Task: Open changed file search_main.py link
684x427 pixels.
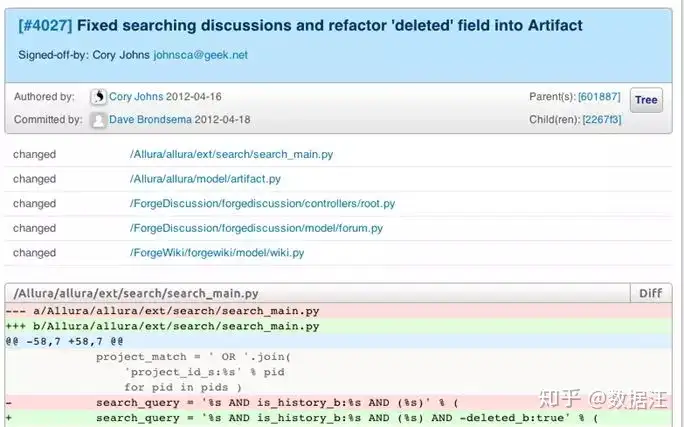Action: pos(231,154)
